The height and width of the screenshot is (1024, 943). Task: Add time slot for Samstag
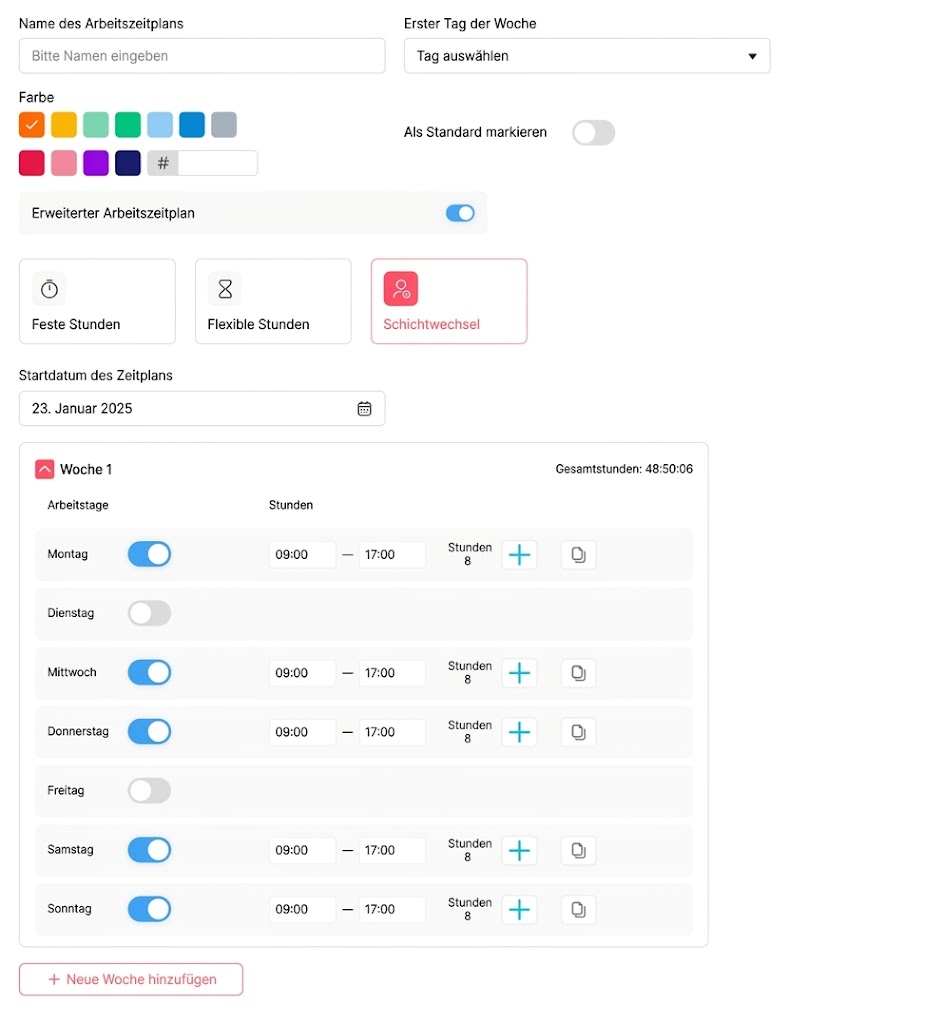[x=519, y=850]
